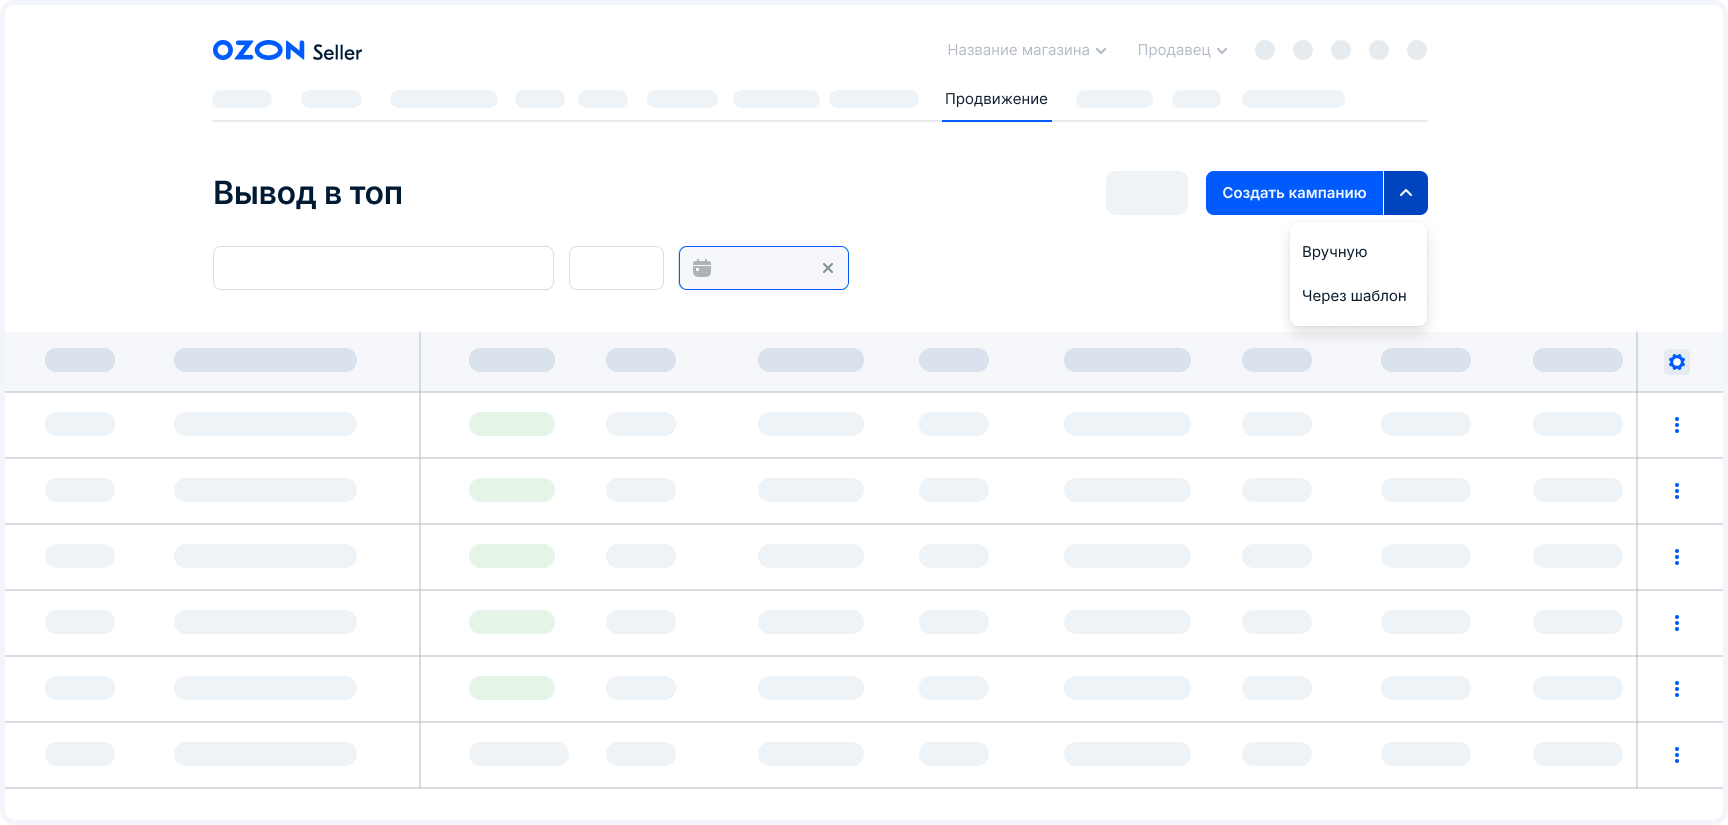
Task: Open the table column settings gear
Action: point(1677,362)
